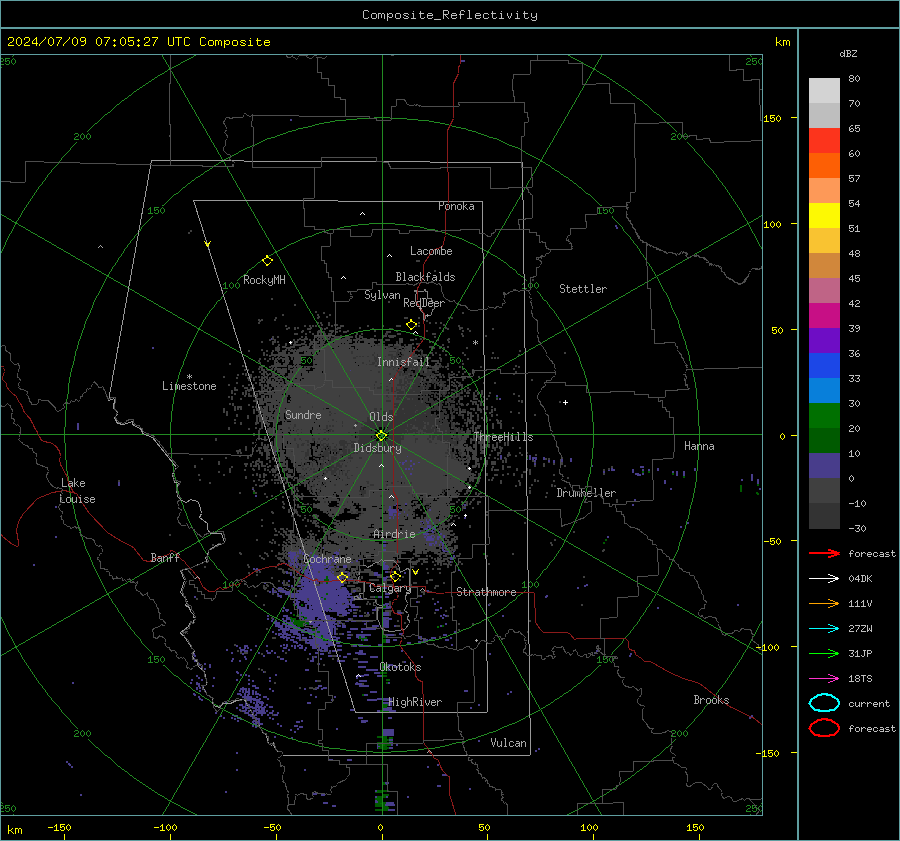Click the bright yellow dBZ swatch
This screenshot has width=900, height=841.
(x=824, y=216)
